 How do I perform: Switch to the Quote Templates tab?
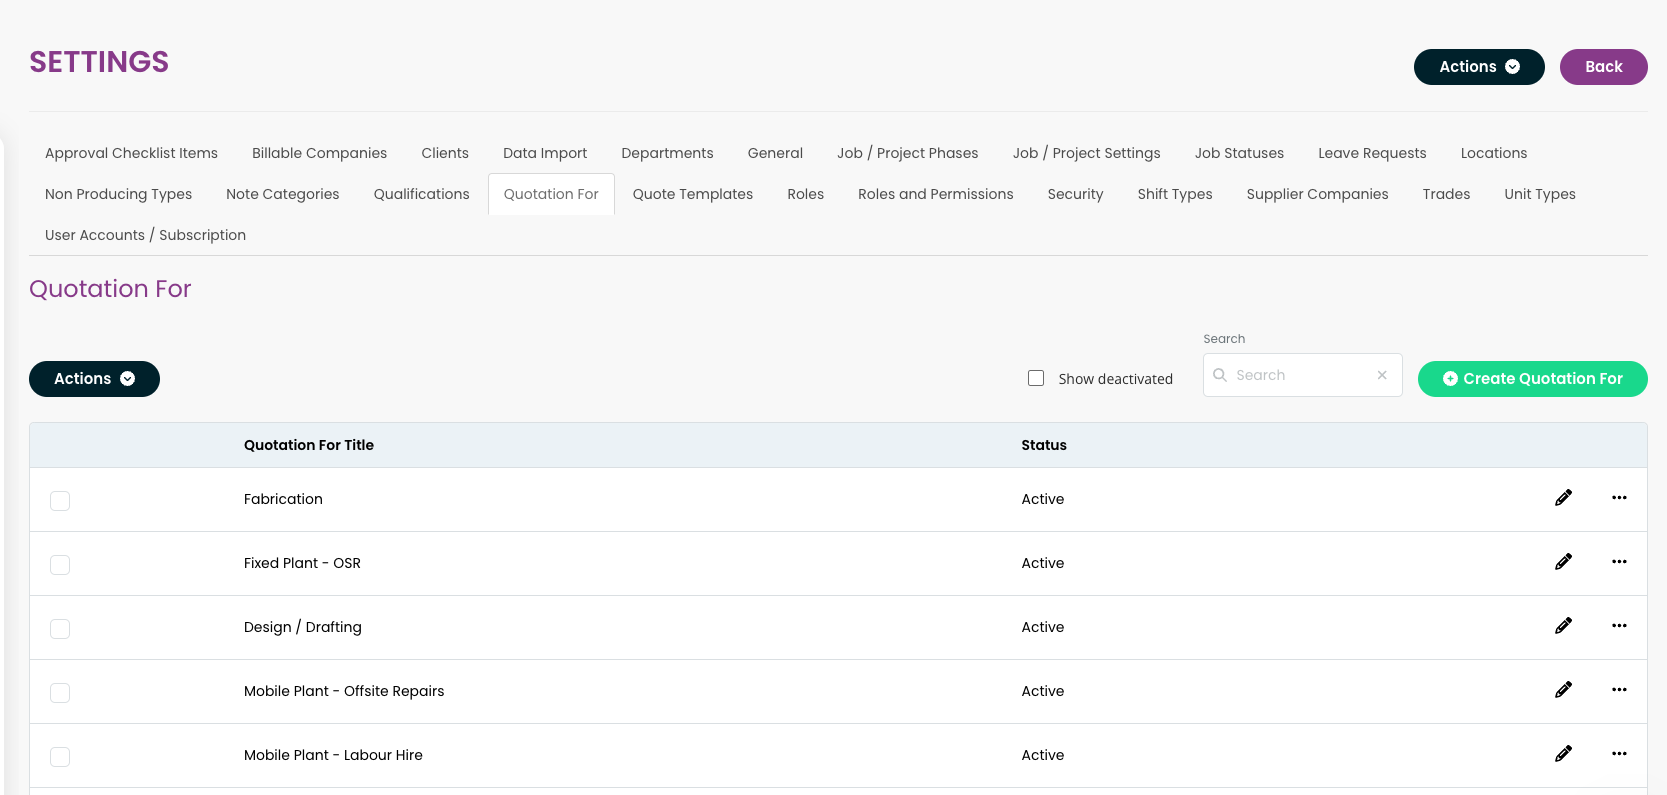(692, 194)
